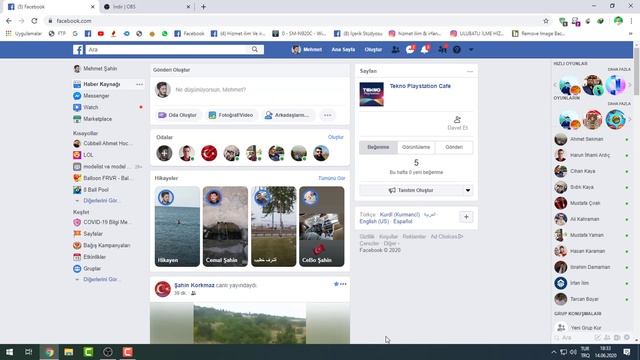This screenshot has width=640, height=360.
Task: Focus the Ara search field
Action: point(167,49)
